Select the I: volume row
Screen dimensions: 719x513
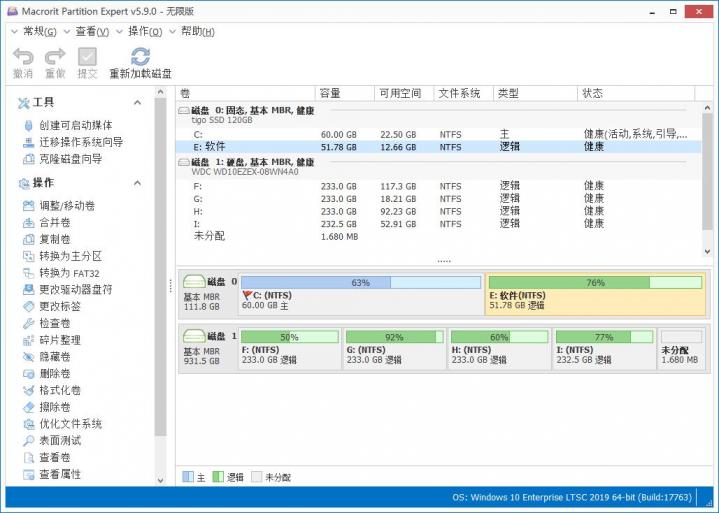(x=439, y=224)
